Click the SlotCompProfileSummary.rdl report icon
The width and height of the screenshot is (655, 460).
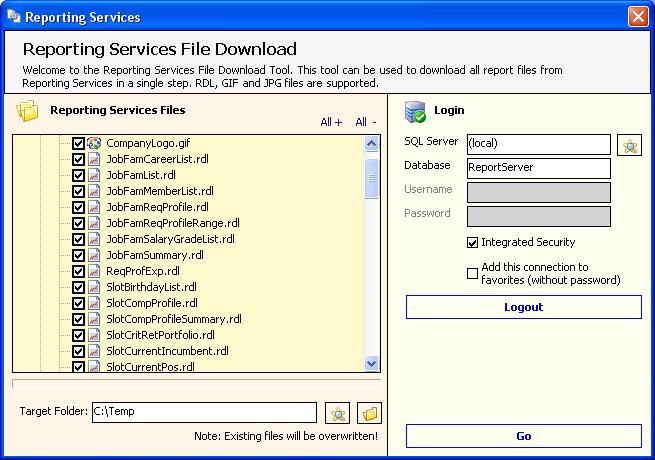(x=94, y=319)
